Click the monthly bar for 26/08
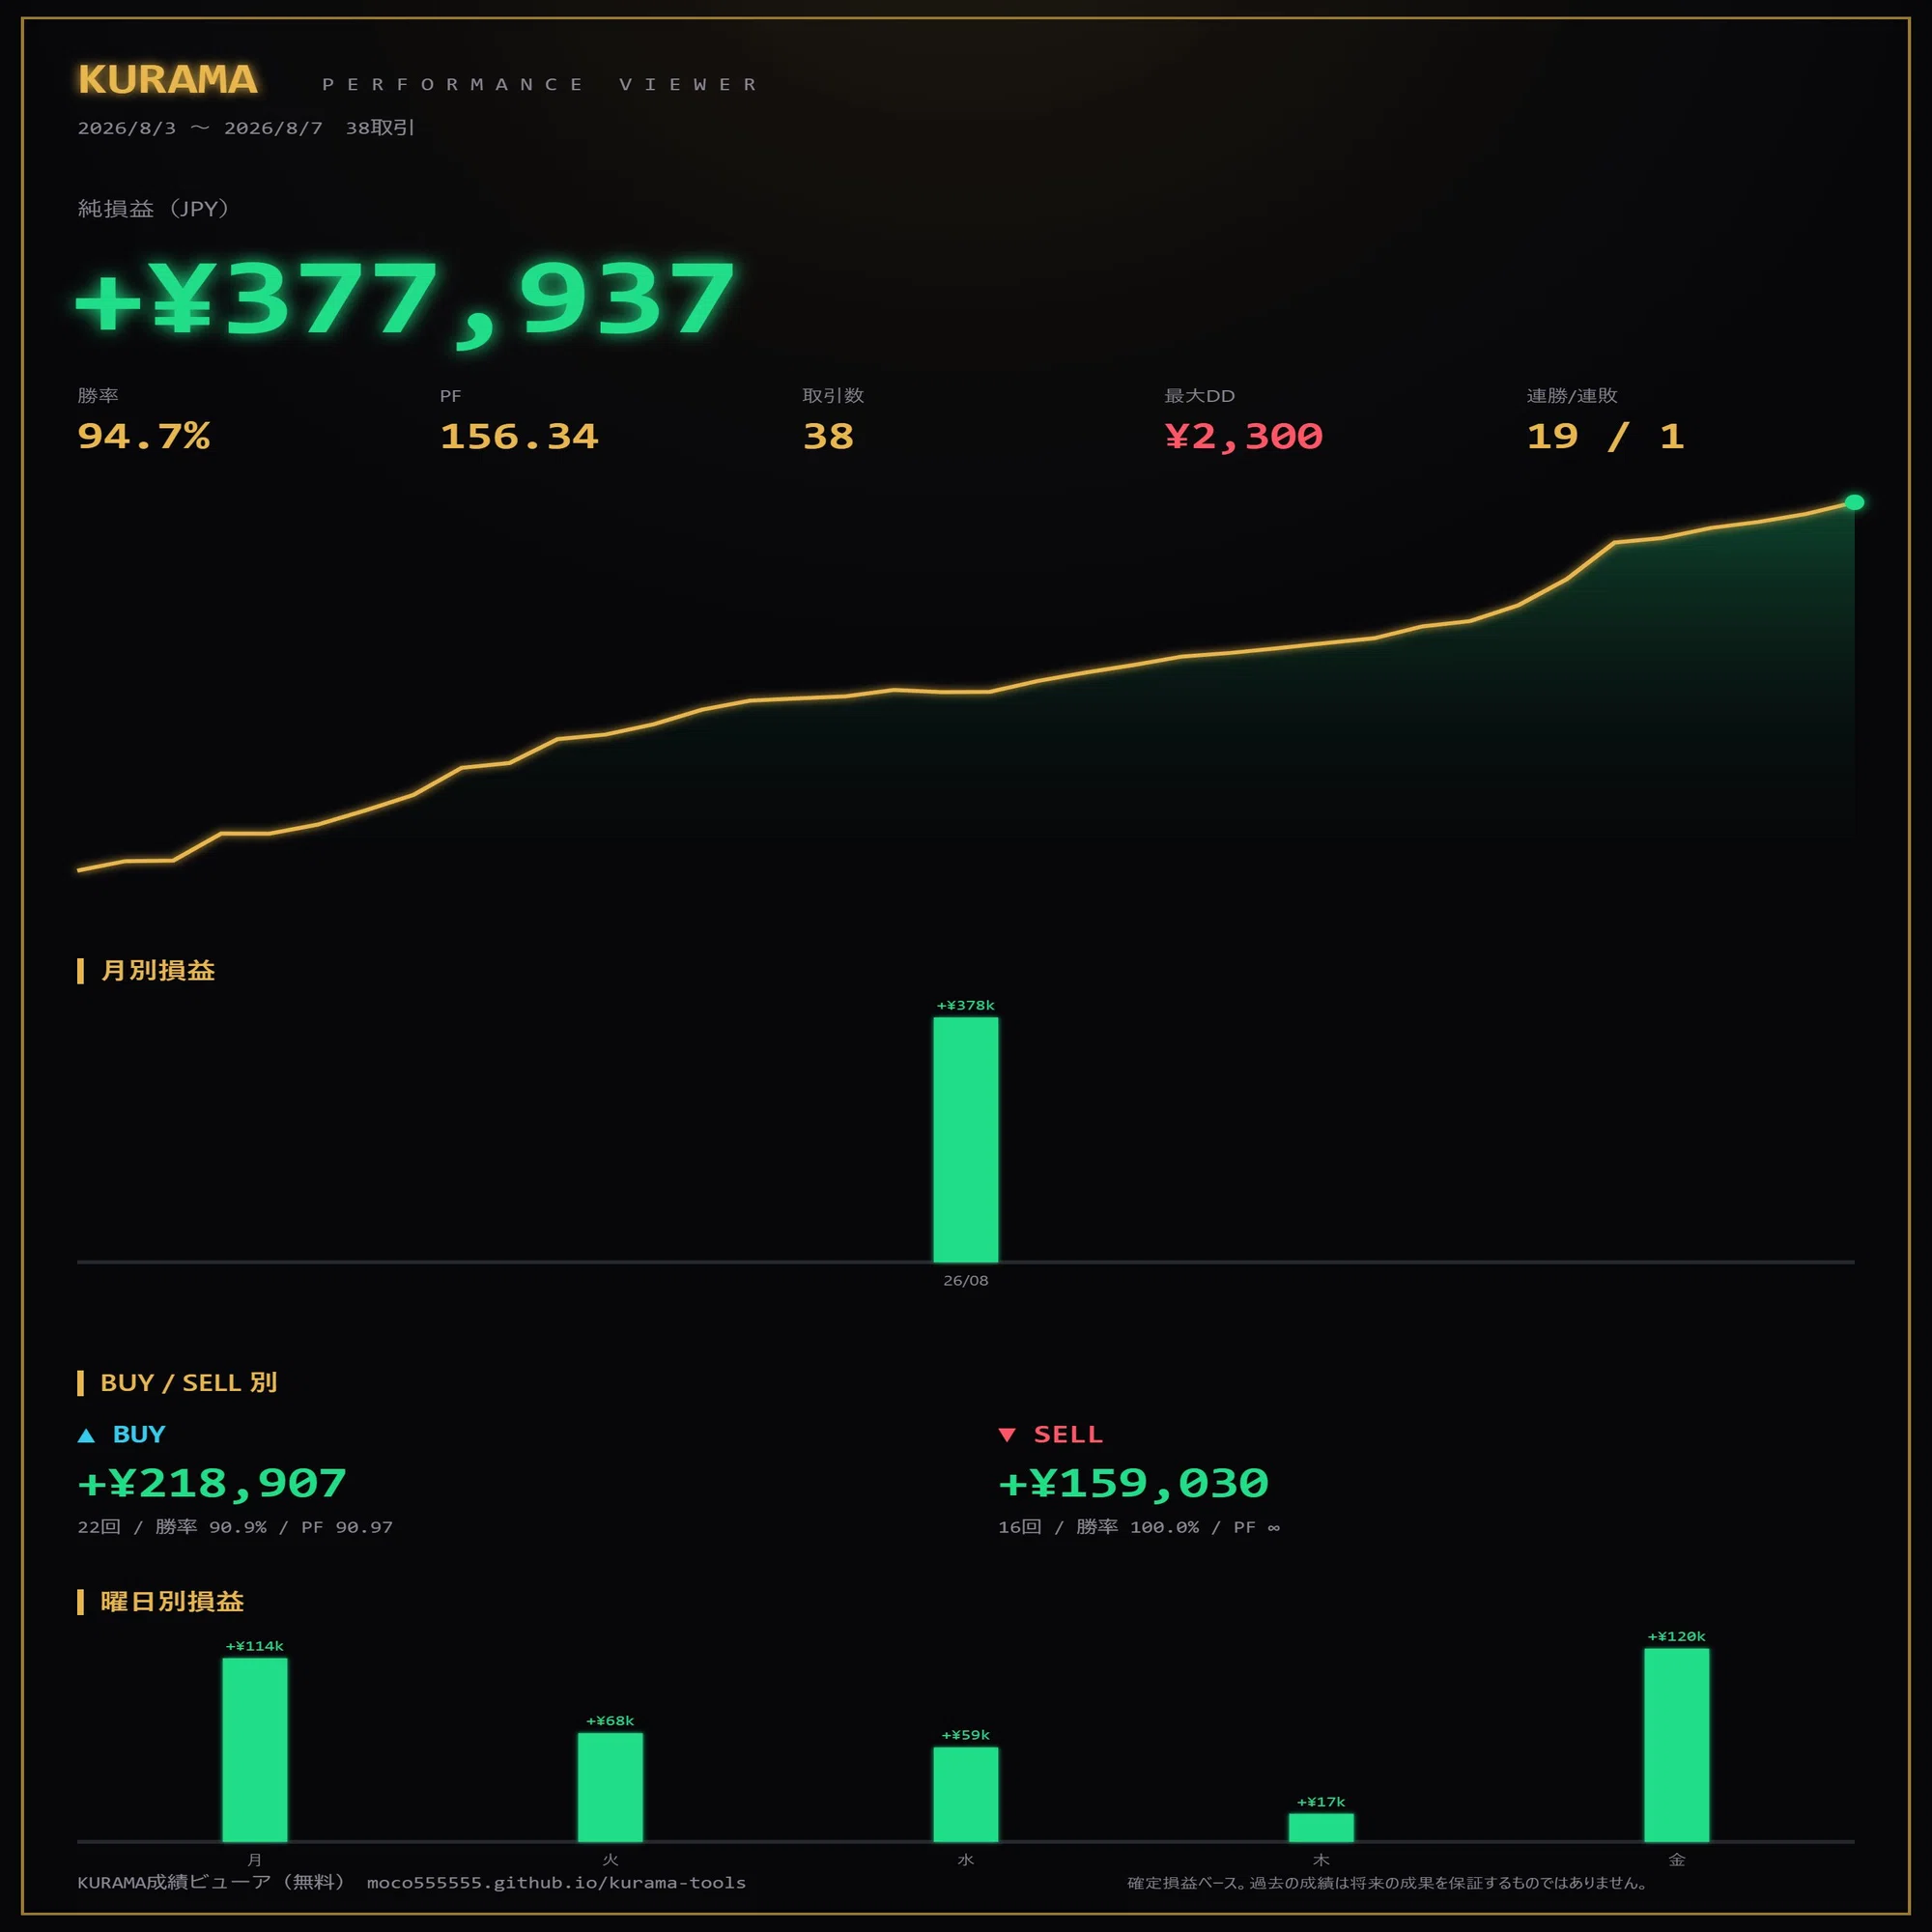Viewport: 1932px width, 1932px height. coord(966,1140)
